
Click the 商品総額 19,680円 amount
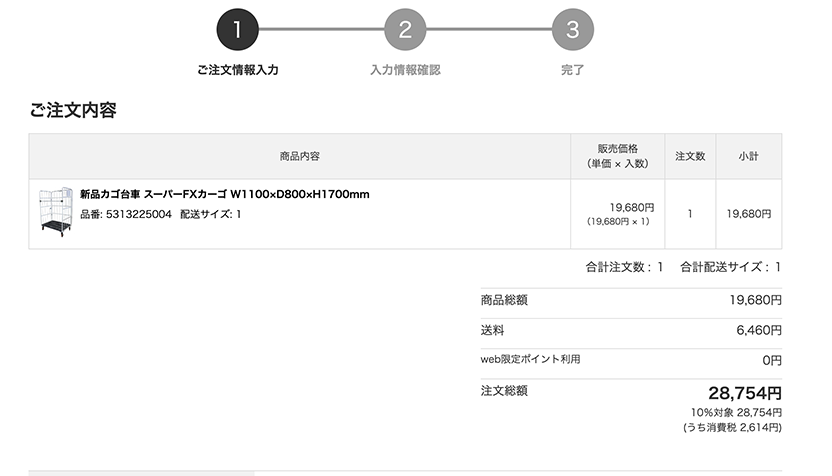click(x=756, y=300)
